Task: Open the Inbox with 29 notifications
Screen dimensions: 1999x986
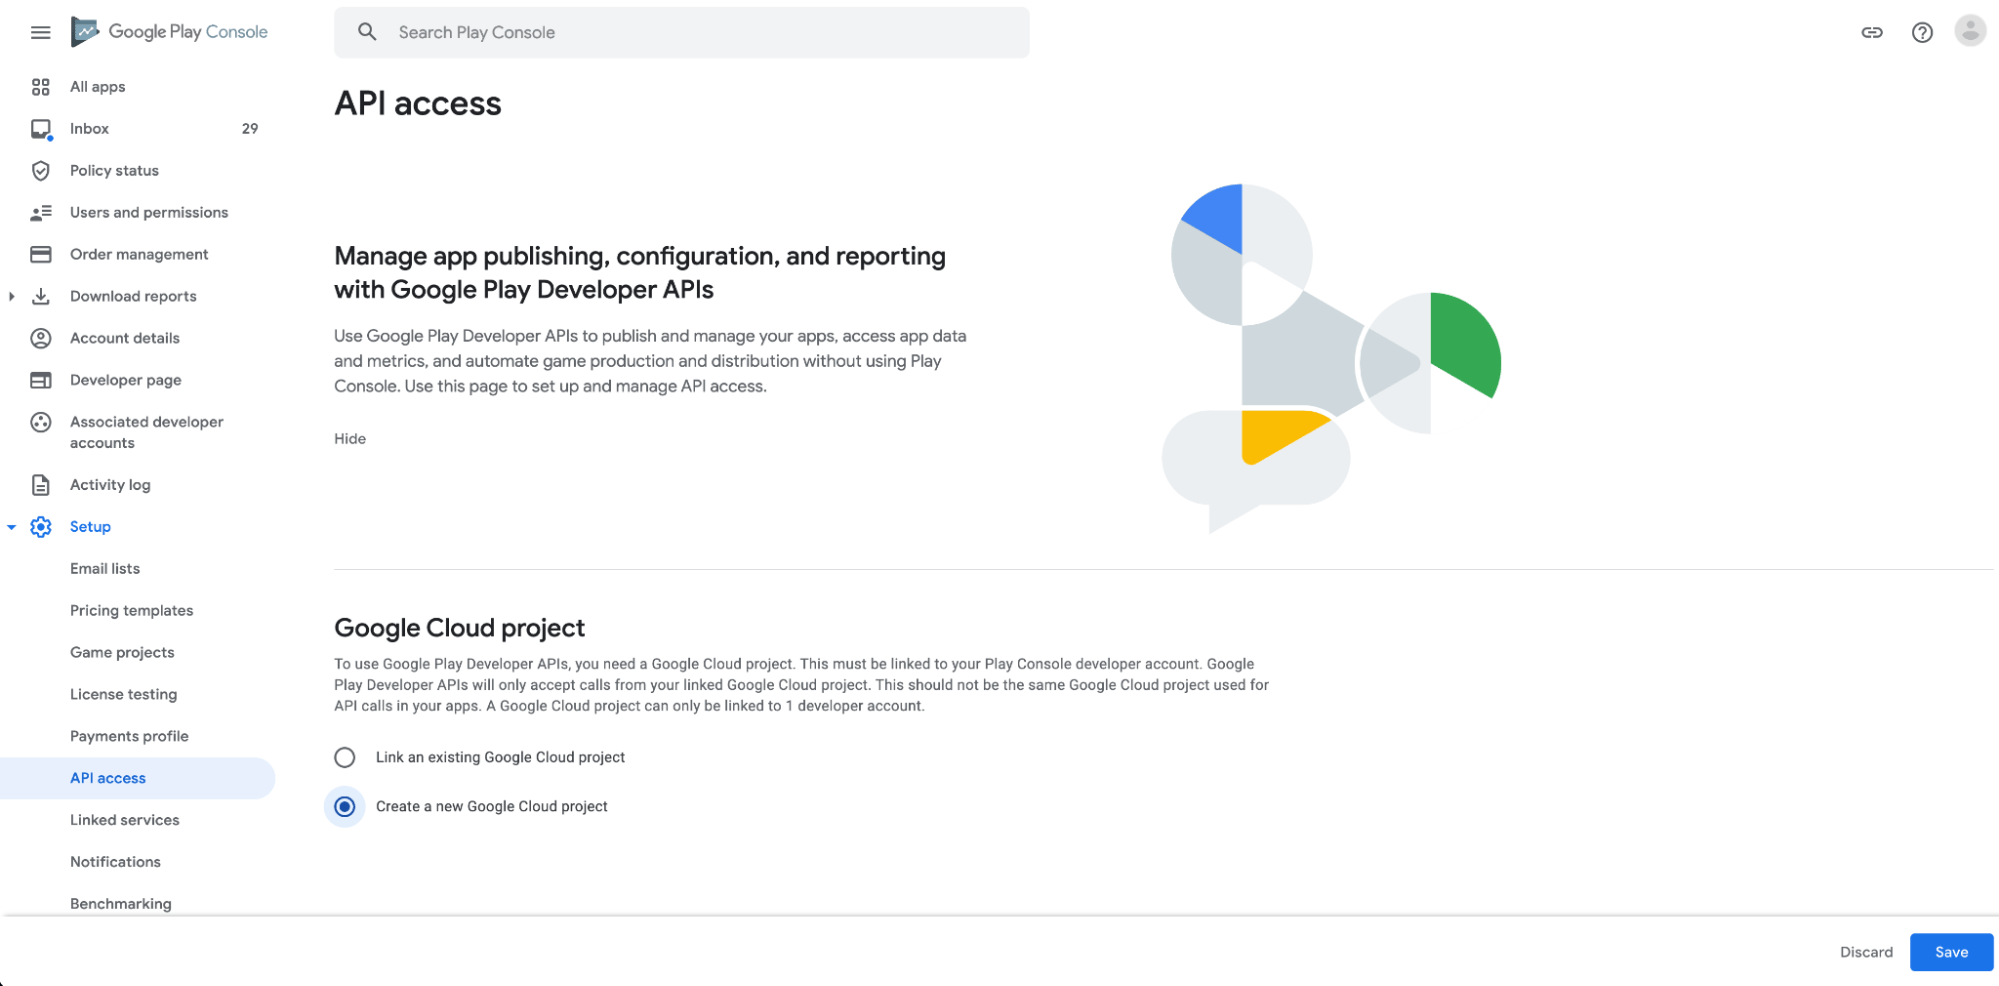Action: click(89, 128)
